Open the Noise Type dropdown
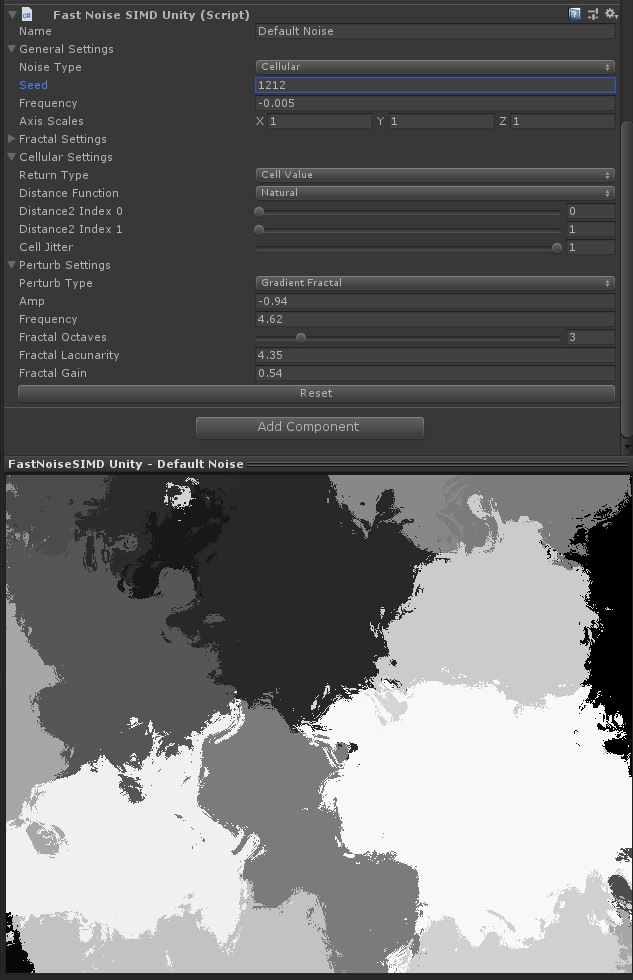Viewport: 633px width, 980px height. point(435,67)
